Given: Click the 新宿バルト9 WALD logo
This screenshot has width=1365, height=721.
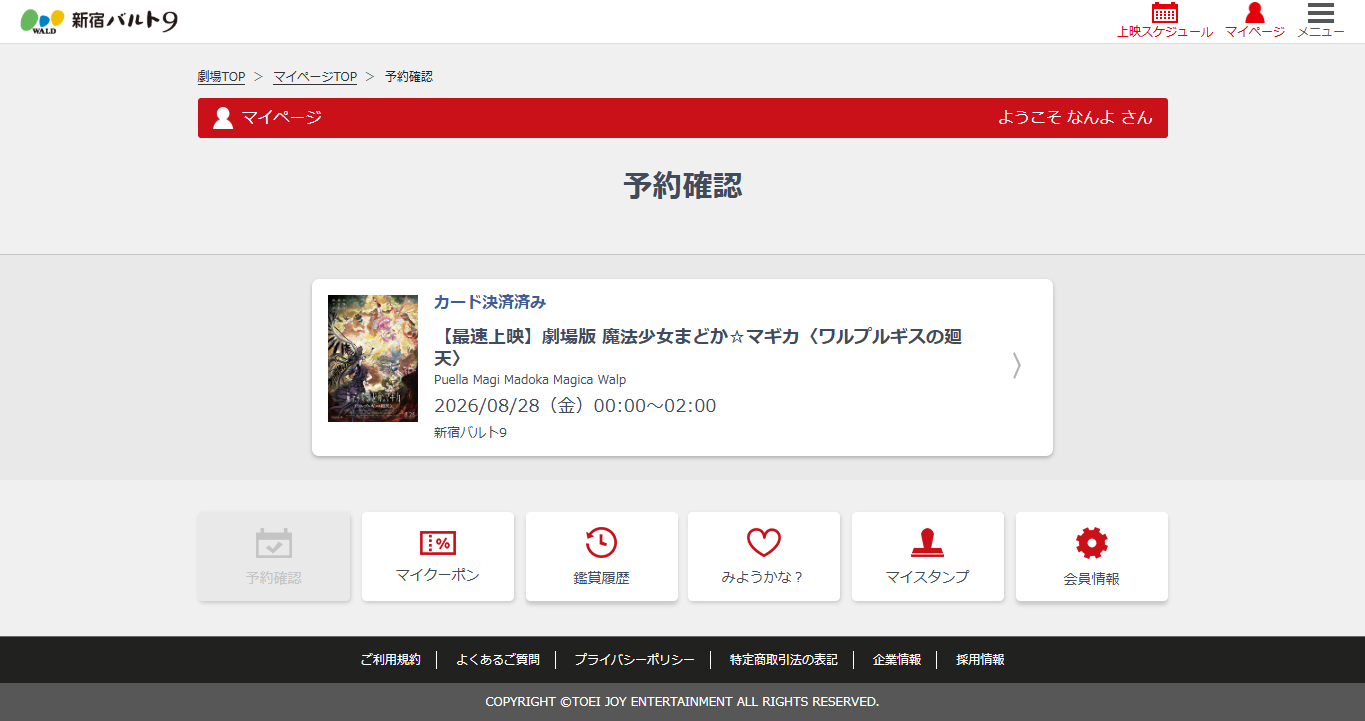Looking at the screenshot, I should (x=99, y=21).
